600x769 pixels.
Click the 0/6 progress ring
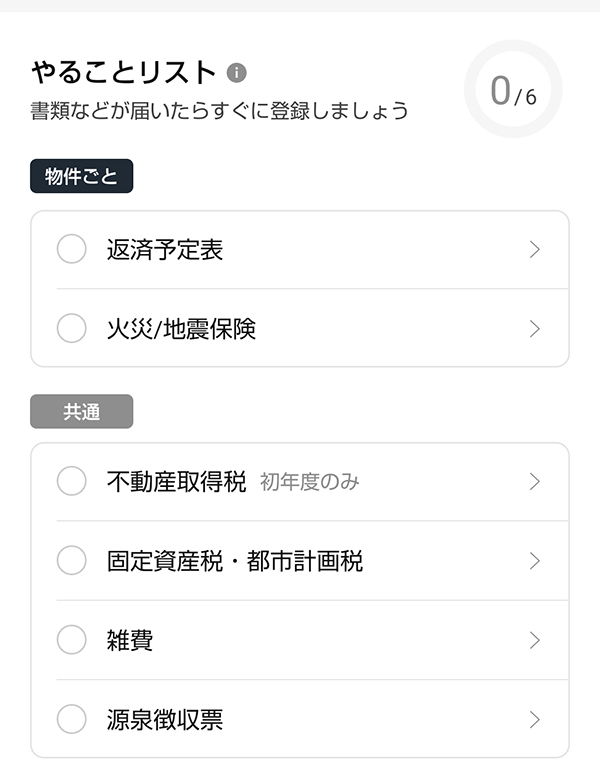(513, 90)
